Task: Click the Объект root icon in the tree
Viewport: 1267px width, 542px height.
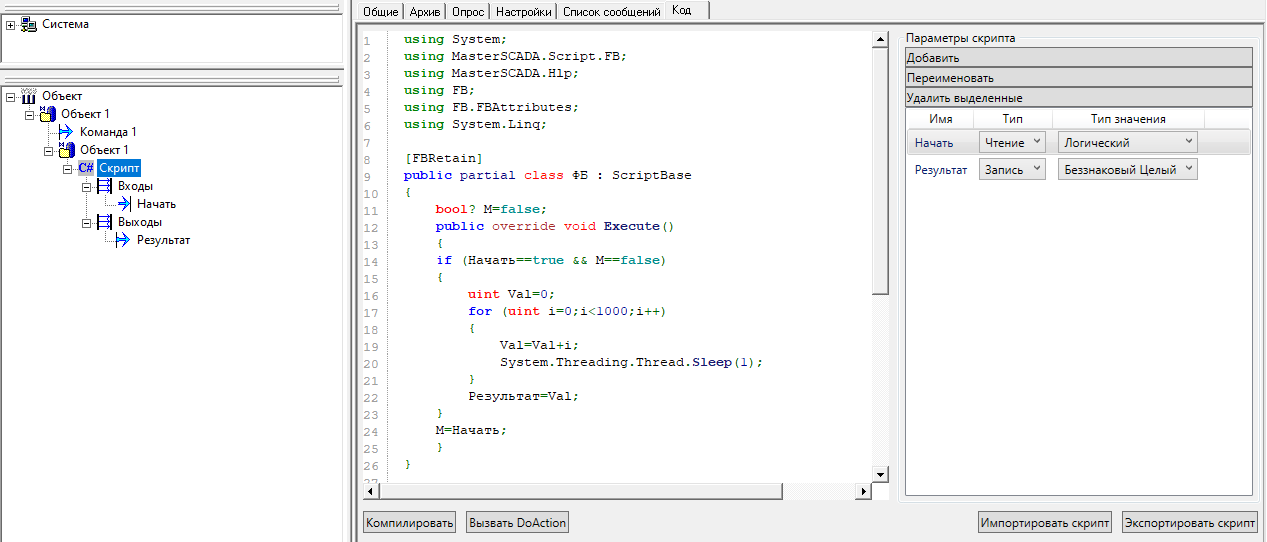Action: point(29,96)
